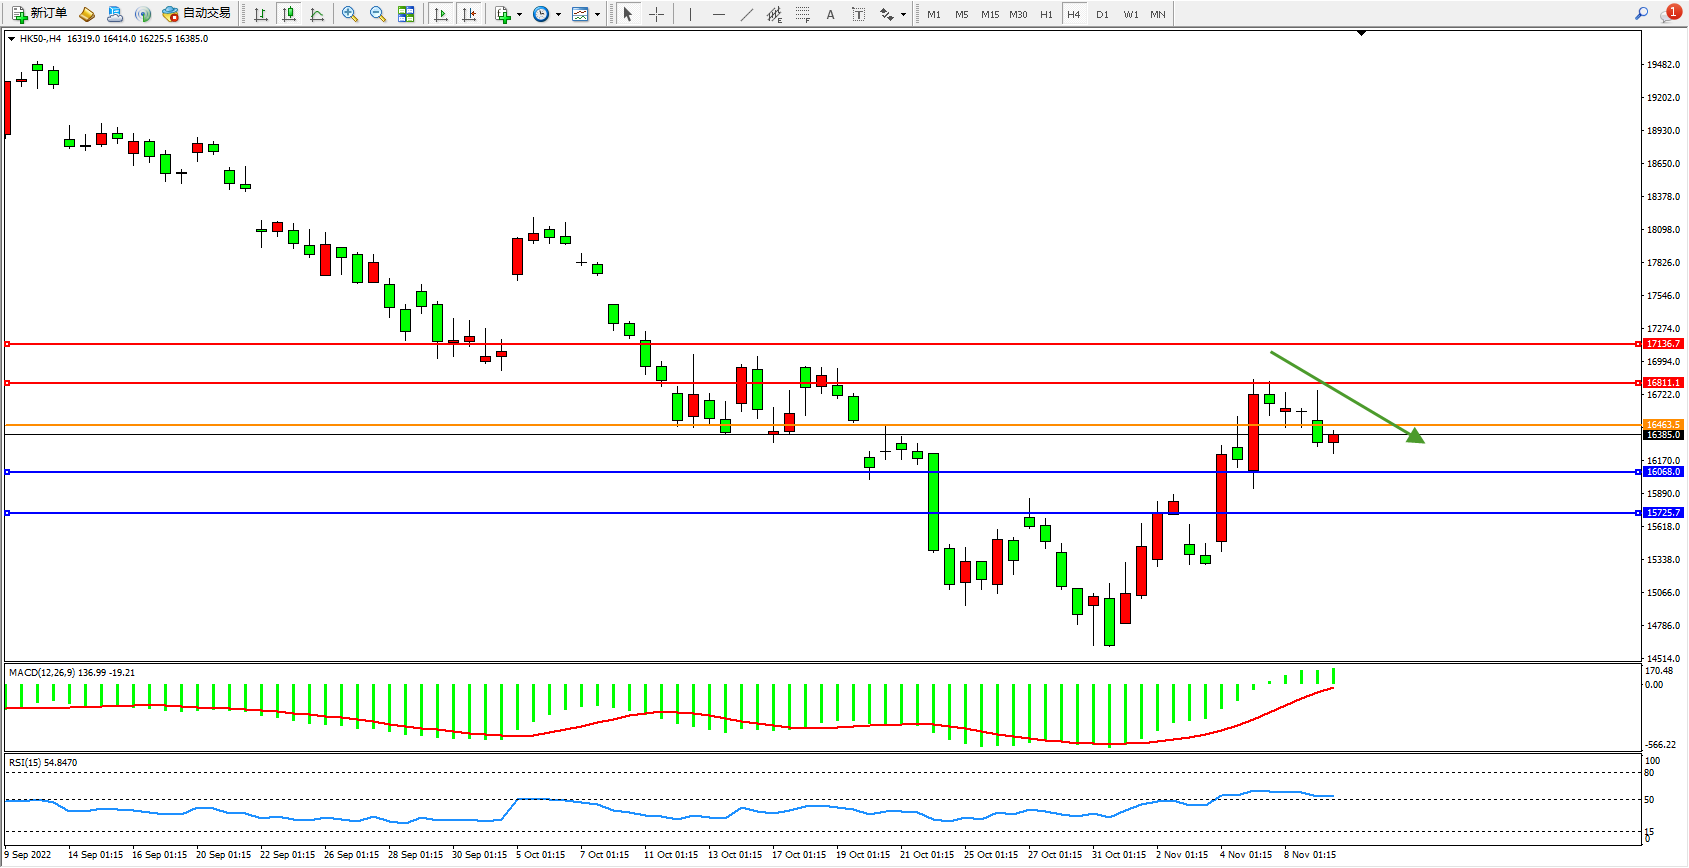Choose the Fibonacci retracement tool
The width and height of the screenshot is (1689, 868).
tap(802, 14)
